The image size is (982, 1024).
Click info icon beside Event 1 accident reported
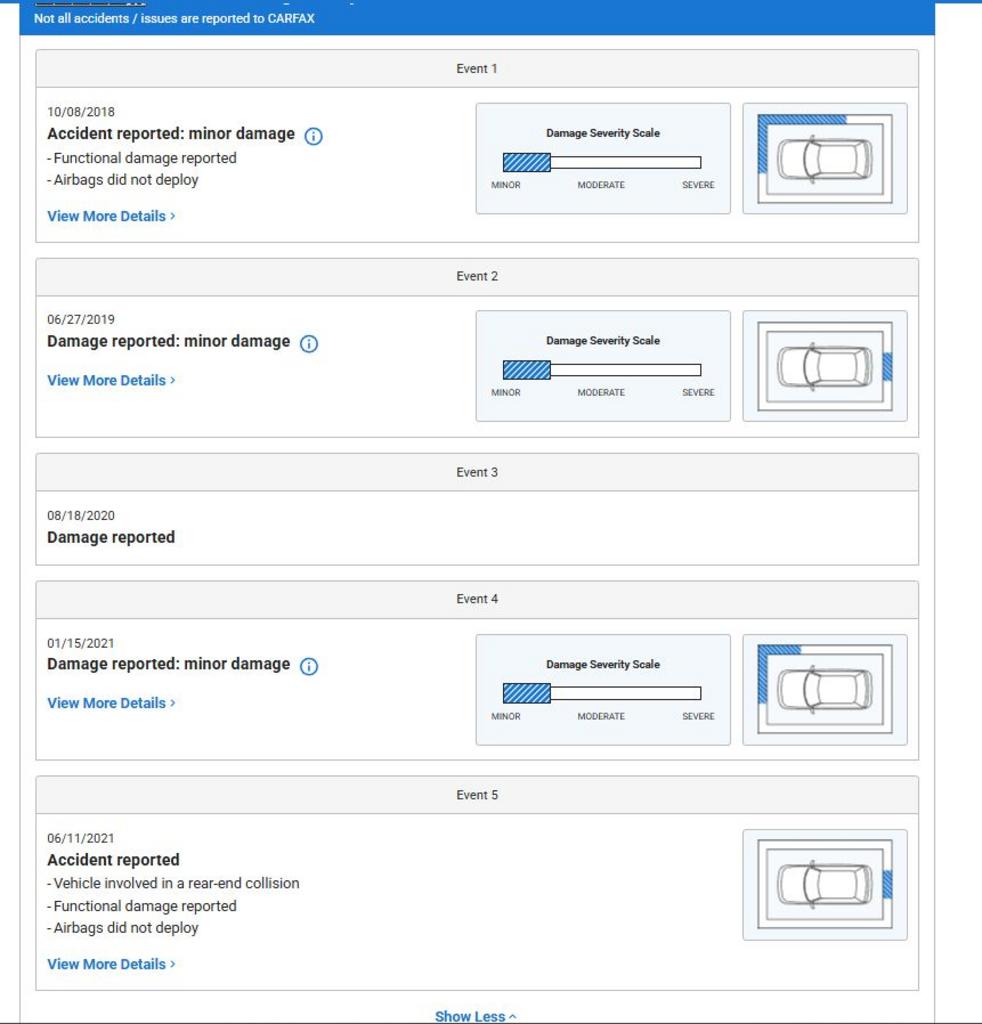tap(313, 136)
